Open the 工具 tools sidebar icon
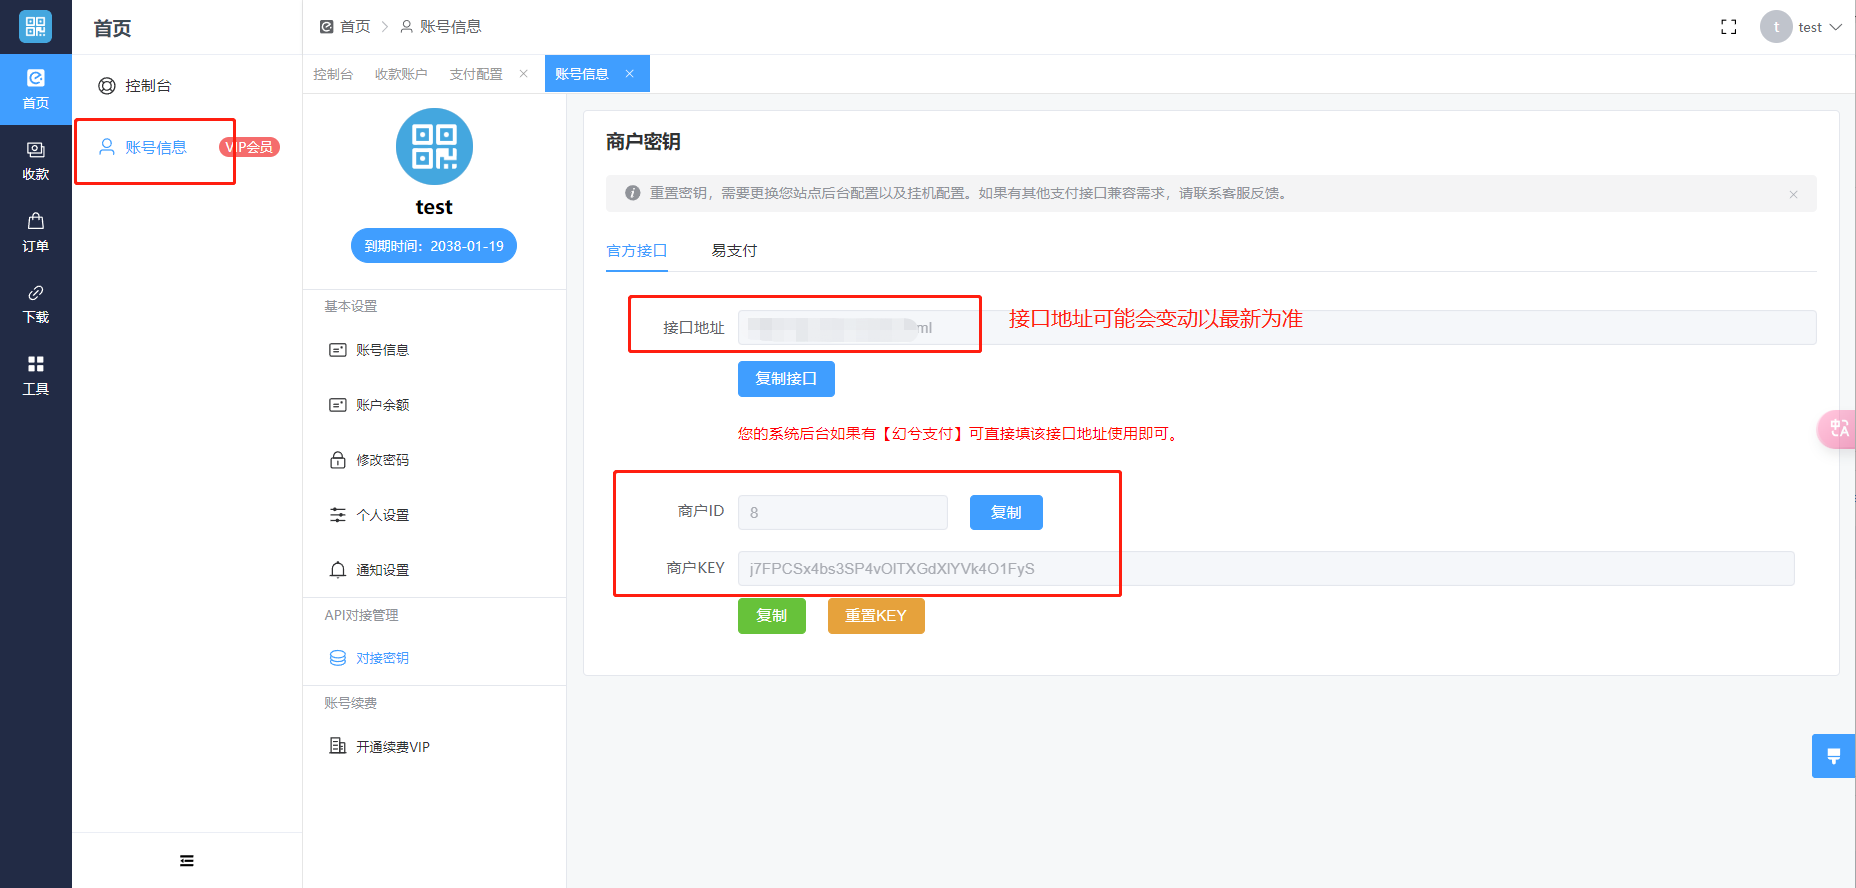 click(36, 375)
